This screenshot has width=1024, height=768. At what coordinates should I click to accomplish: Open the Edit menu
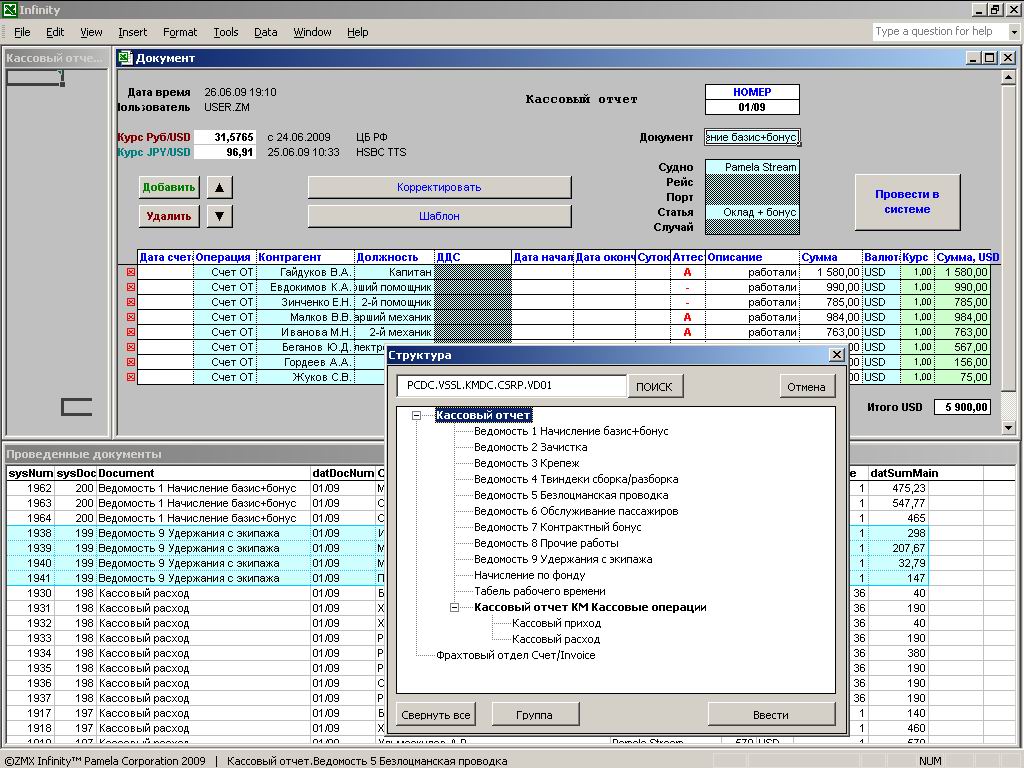(55, 32)
